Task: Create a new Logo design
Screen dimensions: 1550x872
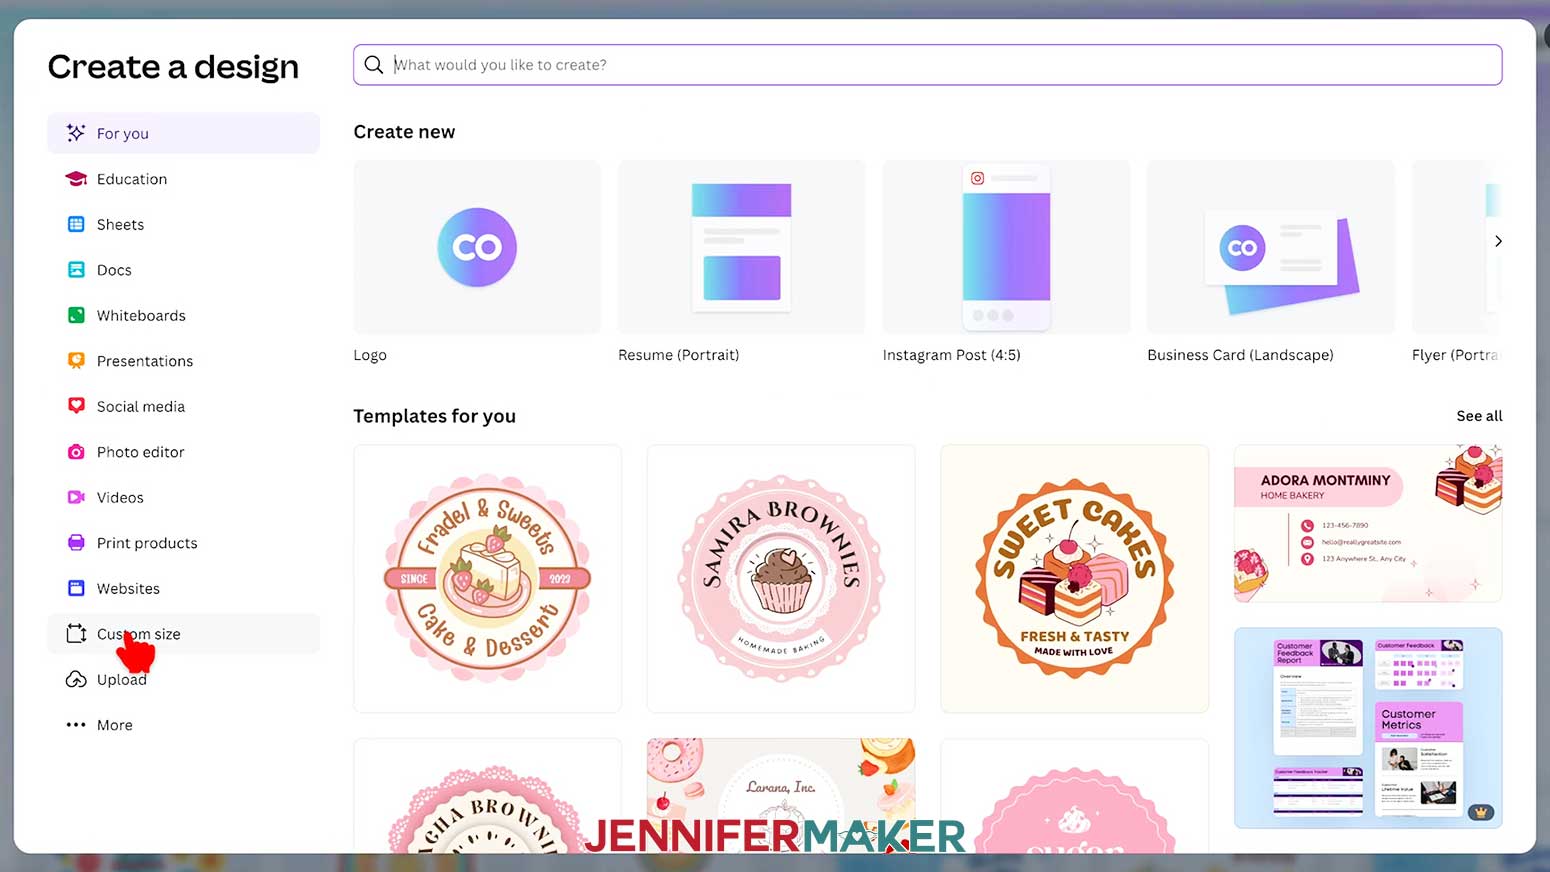Action: 477,247
